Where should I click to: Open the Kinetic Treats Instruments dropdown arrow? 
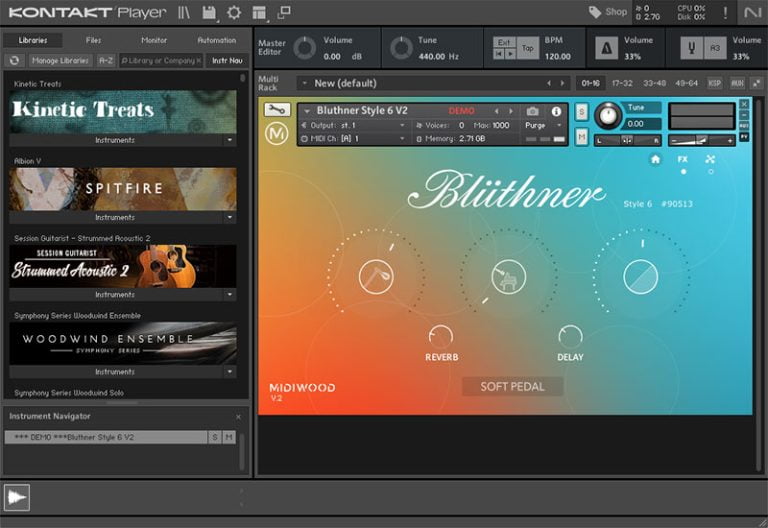[230, 140]
